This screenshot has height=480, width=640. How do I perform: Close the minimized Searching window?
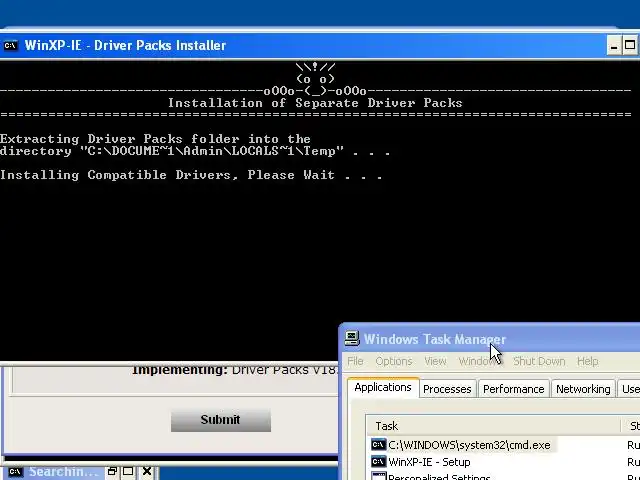click(147, 471)
